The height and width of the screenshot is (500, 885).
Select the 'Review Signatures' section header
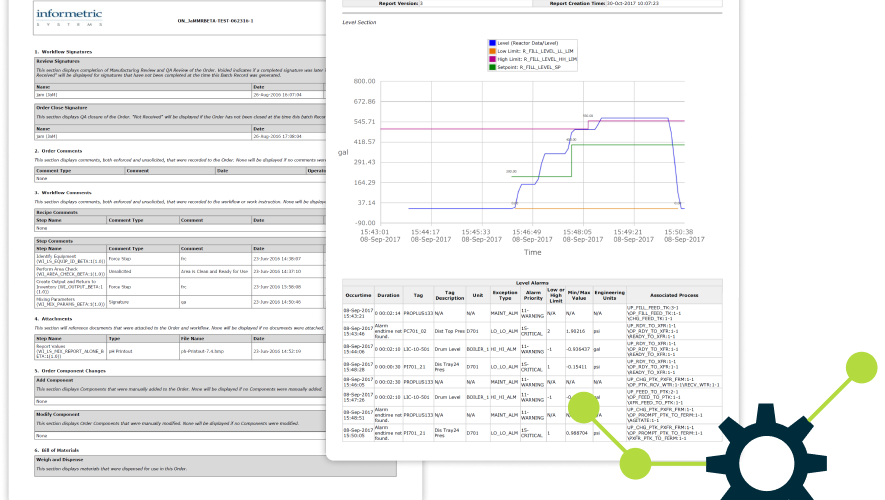(58, 61)
